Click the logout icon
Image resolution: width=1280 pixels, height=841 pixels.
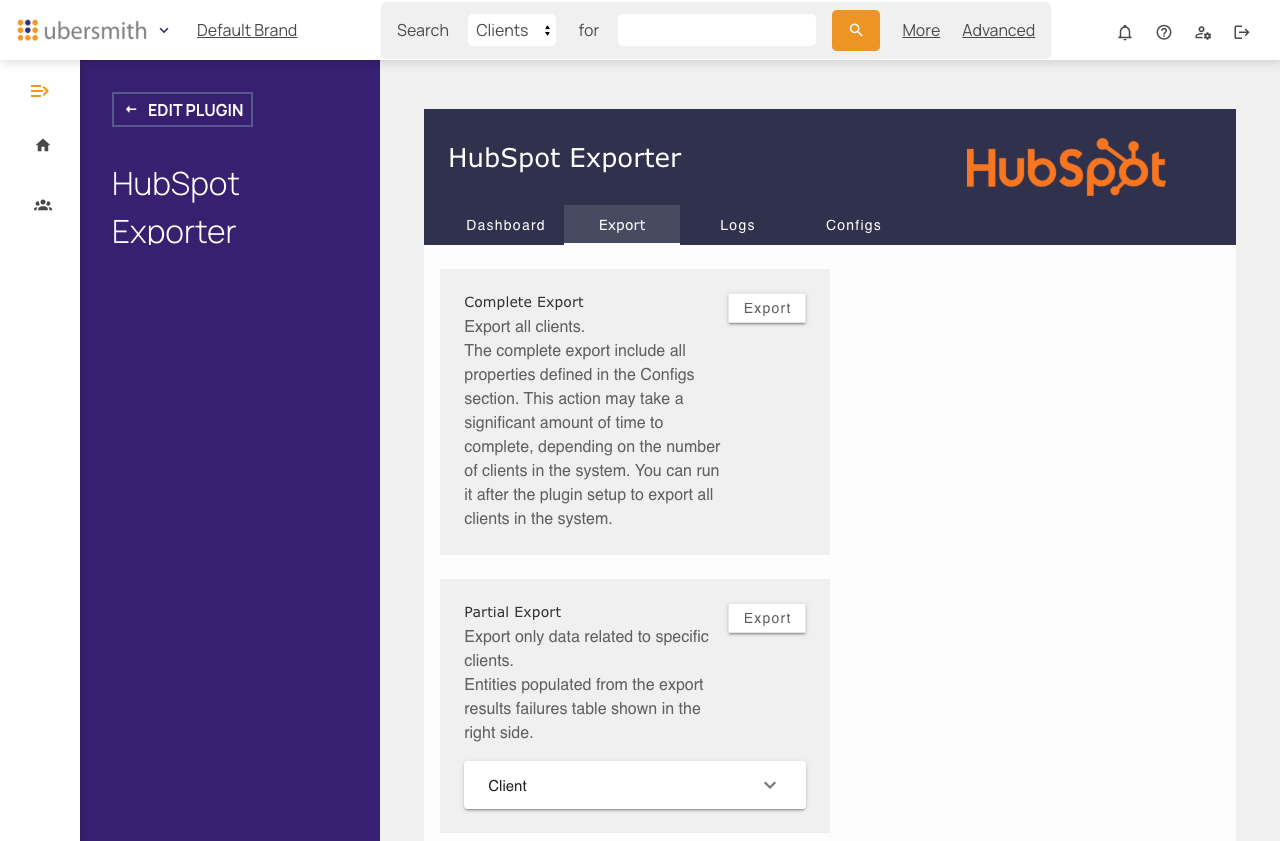click(1242, 32)
